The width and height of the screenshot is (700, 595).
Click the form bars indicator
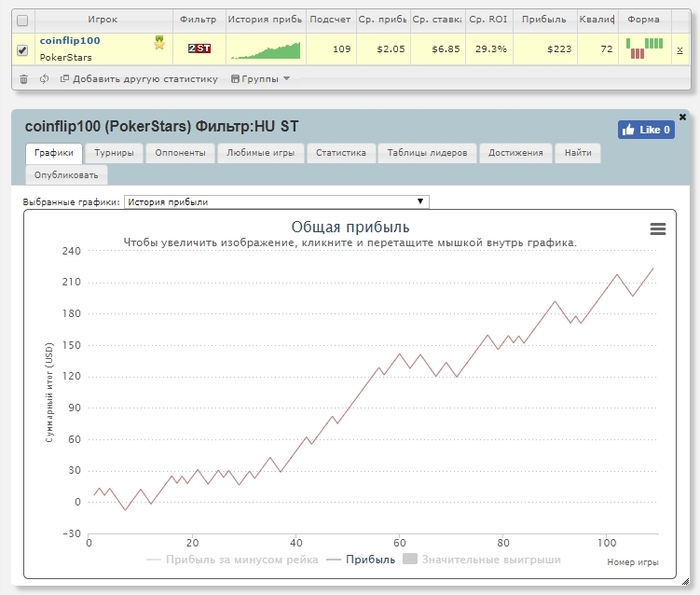(x=644, y=48)
